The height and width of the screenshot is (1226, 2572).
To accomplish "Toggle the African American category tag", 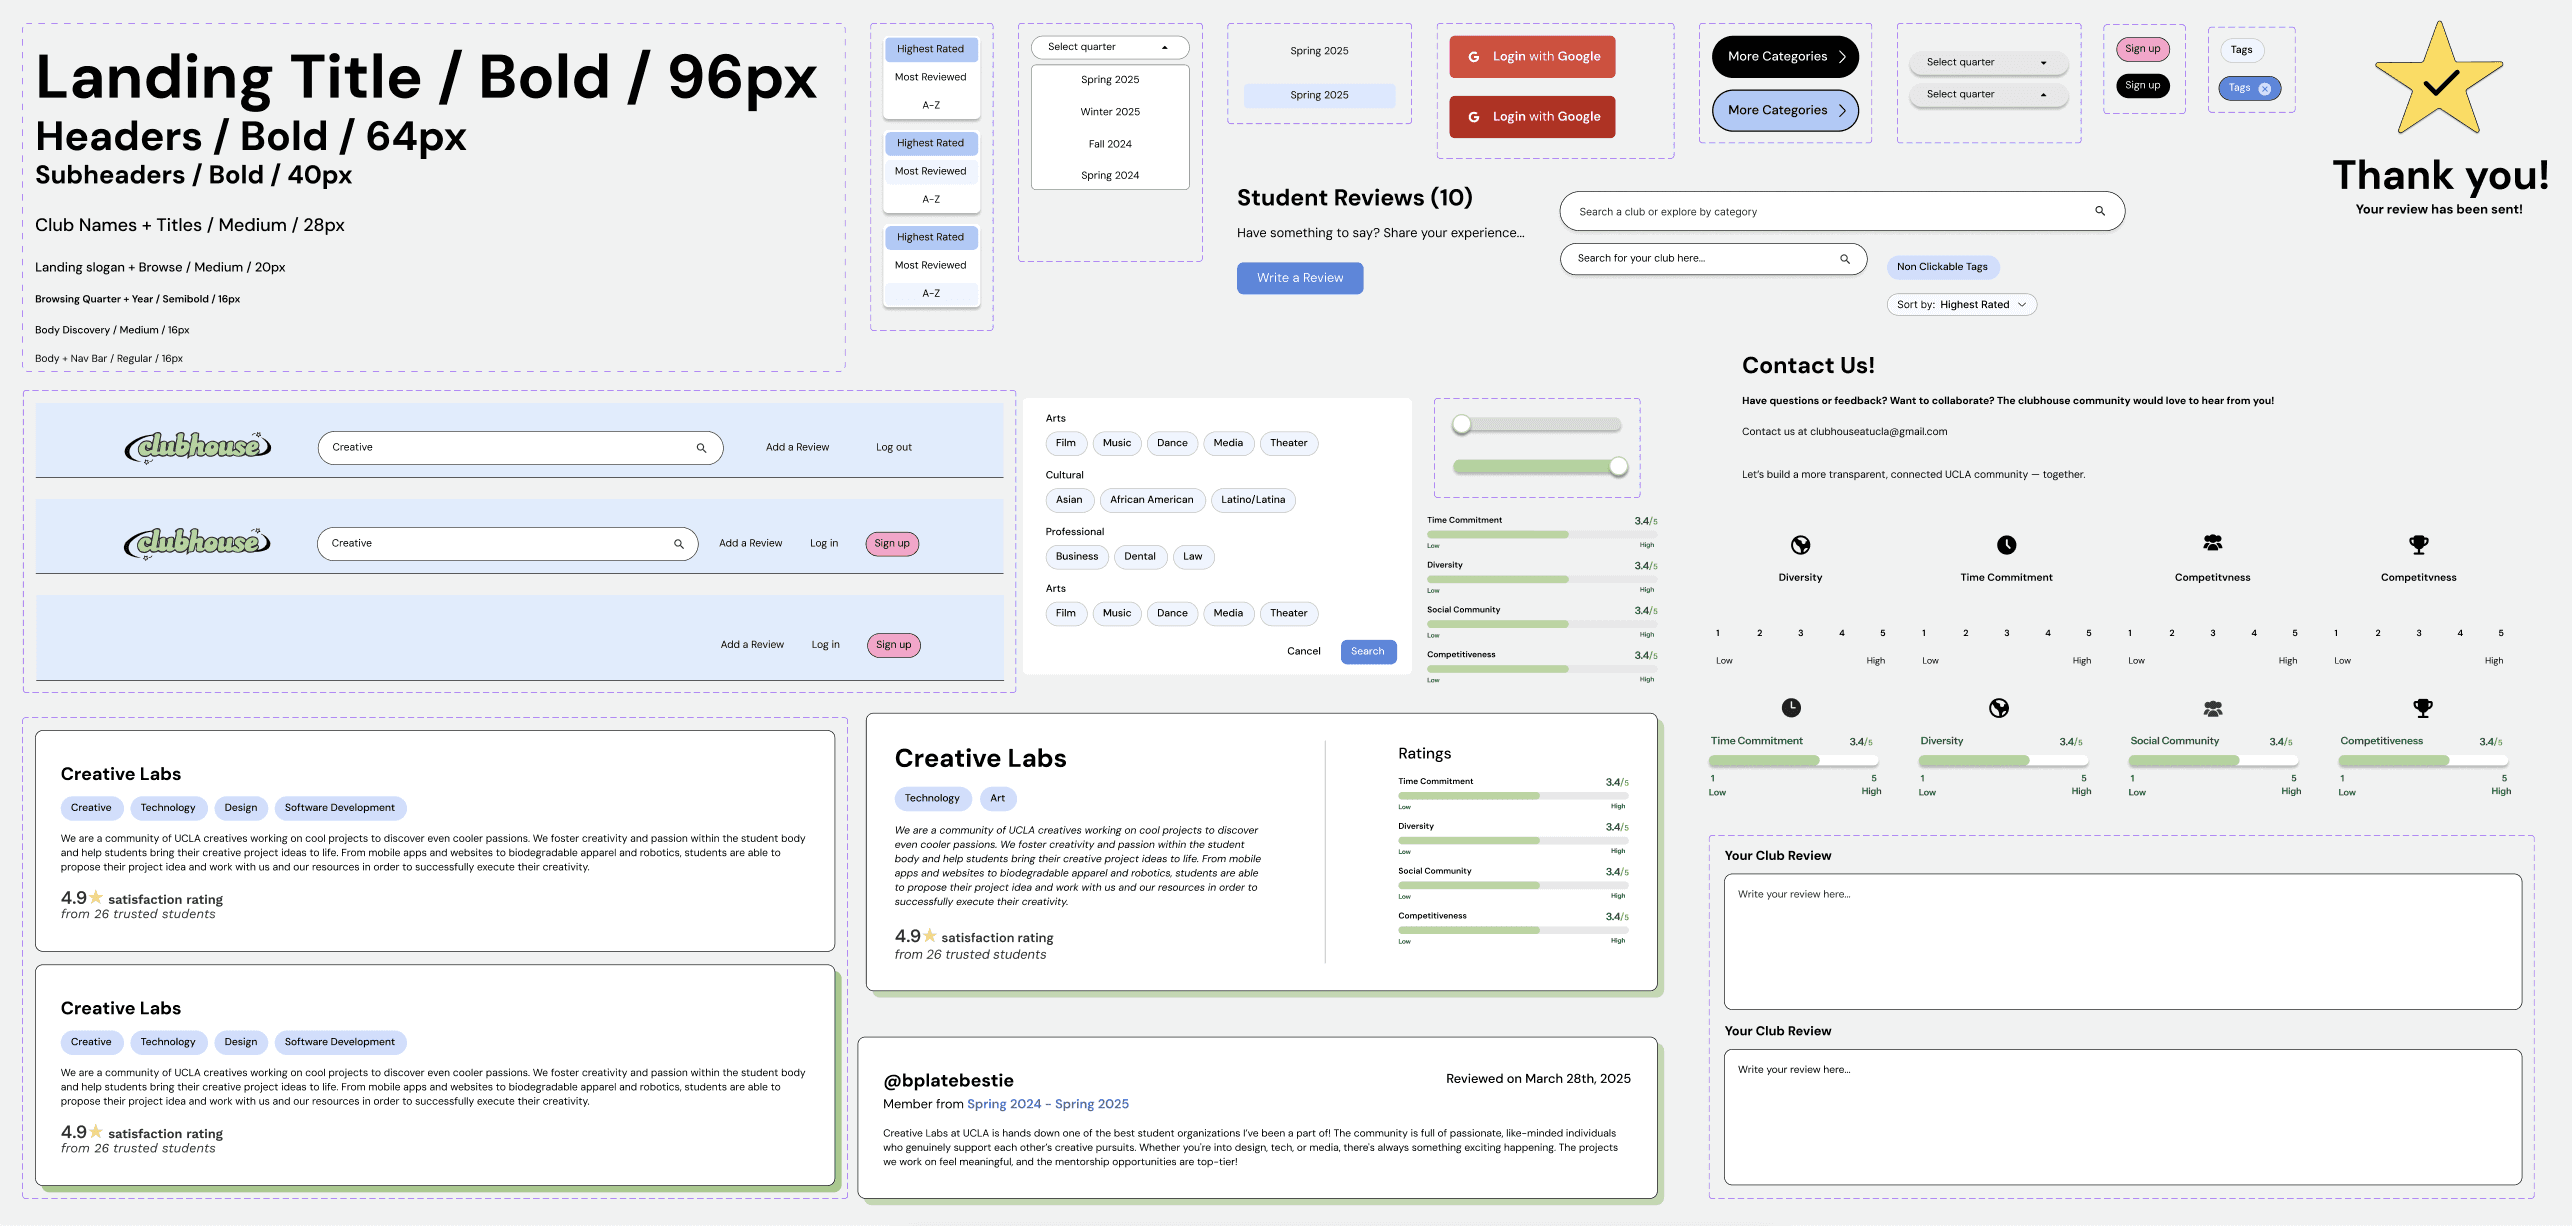I will click(x=1151, y=500).
